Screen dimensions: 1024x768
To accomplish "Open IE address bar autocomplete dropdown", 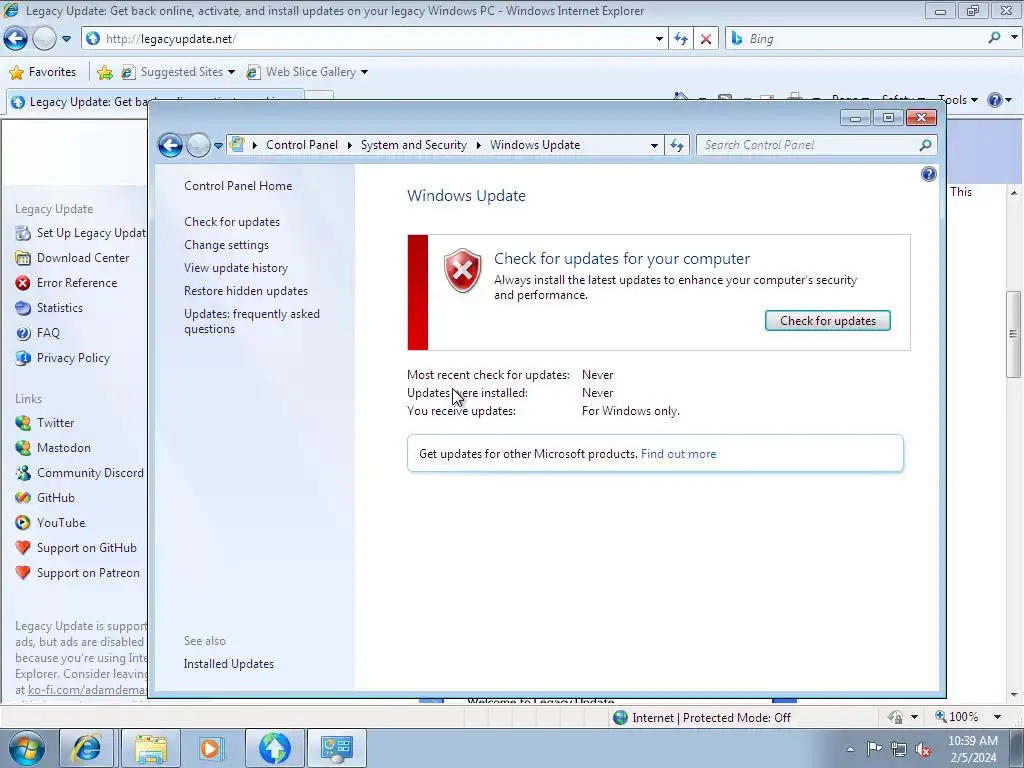I will click(x=659, y=39).
